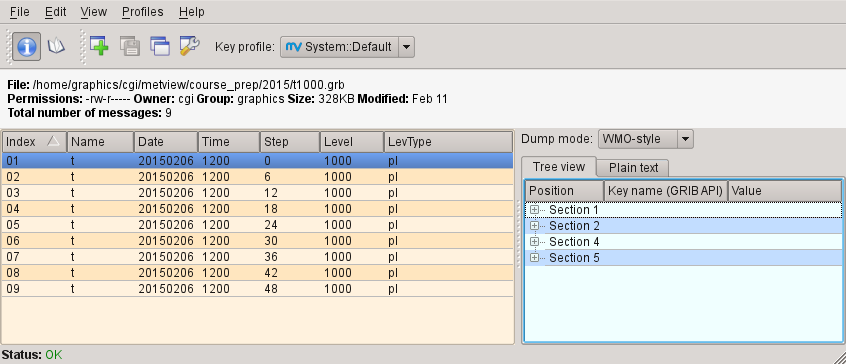Click the save profile as icon
The width and height of the screenshot is (846, 364).
pyautogui.click(x=130, y=46)
